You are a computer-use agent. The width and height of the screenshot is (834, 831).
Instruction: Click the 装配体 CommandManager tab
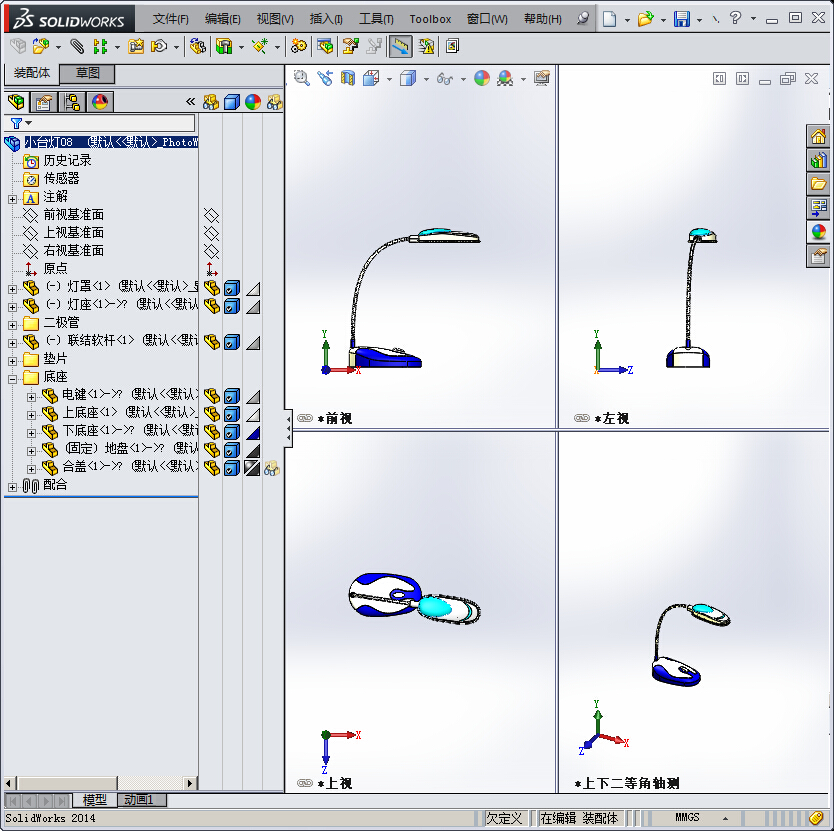tap(31, 73)
